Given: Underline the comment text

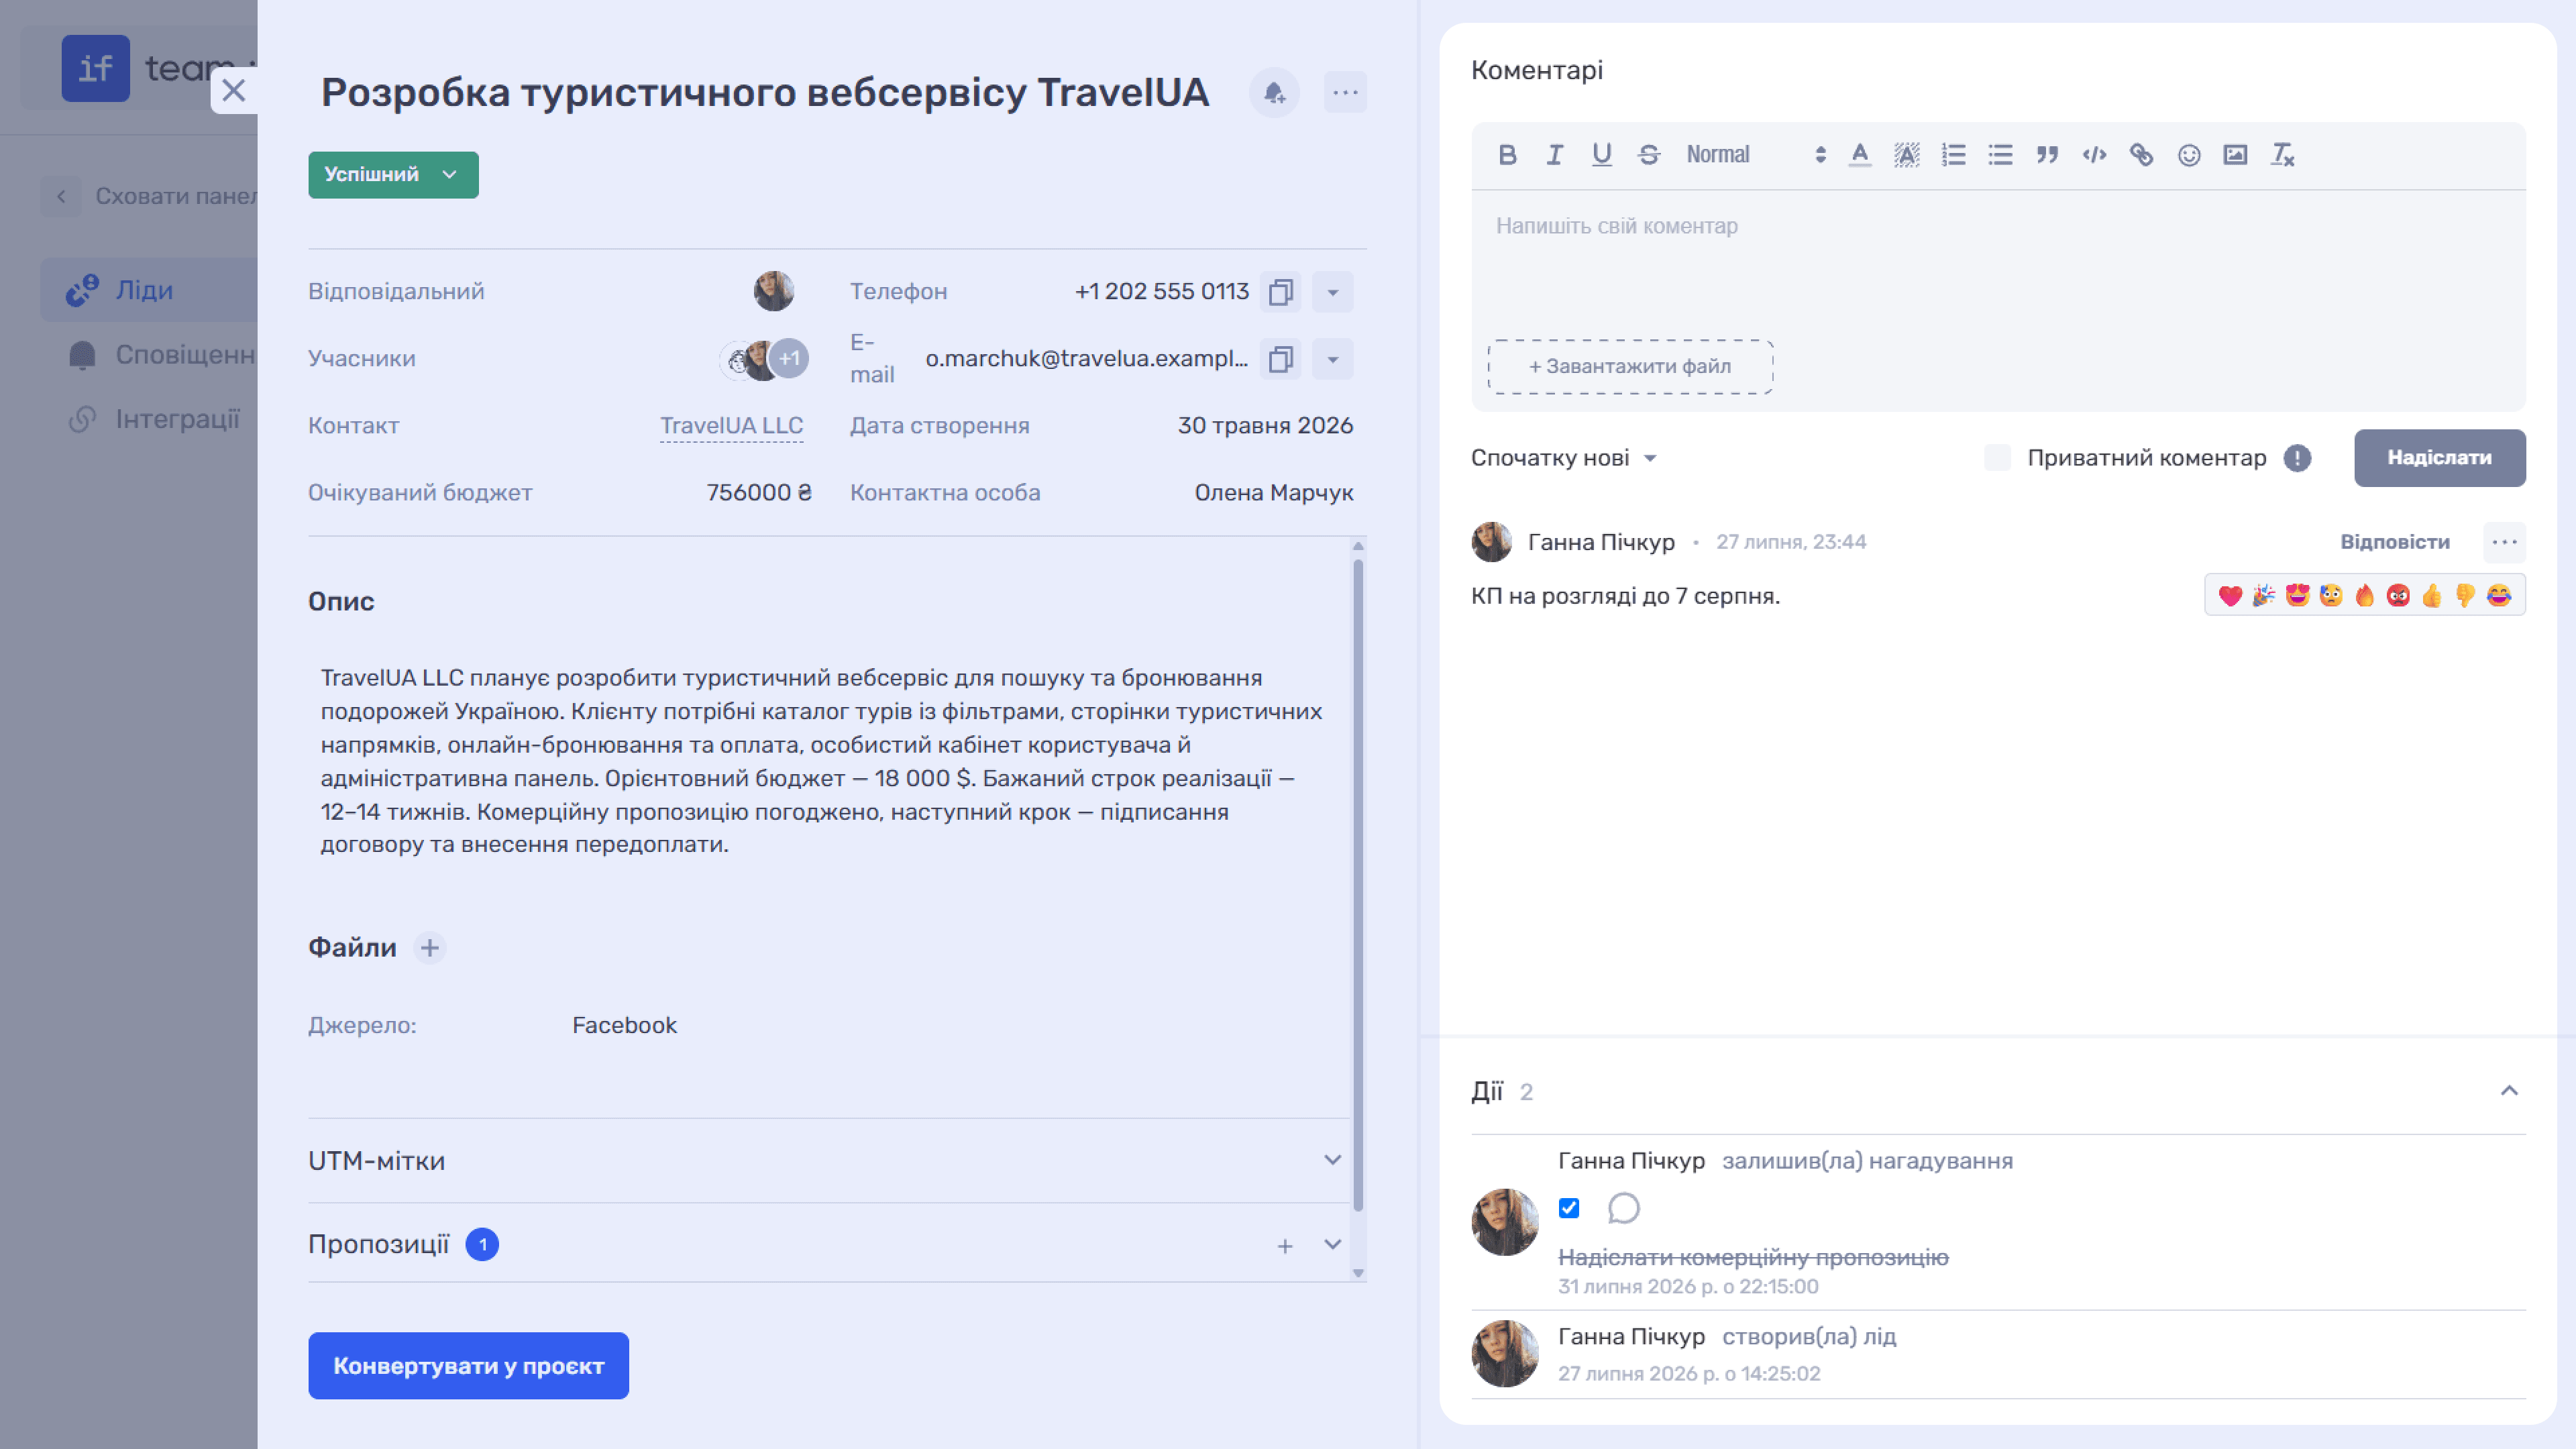Looking at the screenshot, I should [1601, 155].
